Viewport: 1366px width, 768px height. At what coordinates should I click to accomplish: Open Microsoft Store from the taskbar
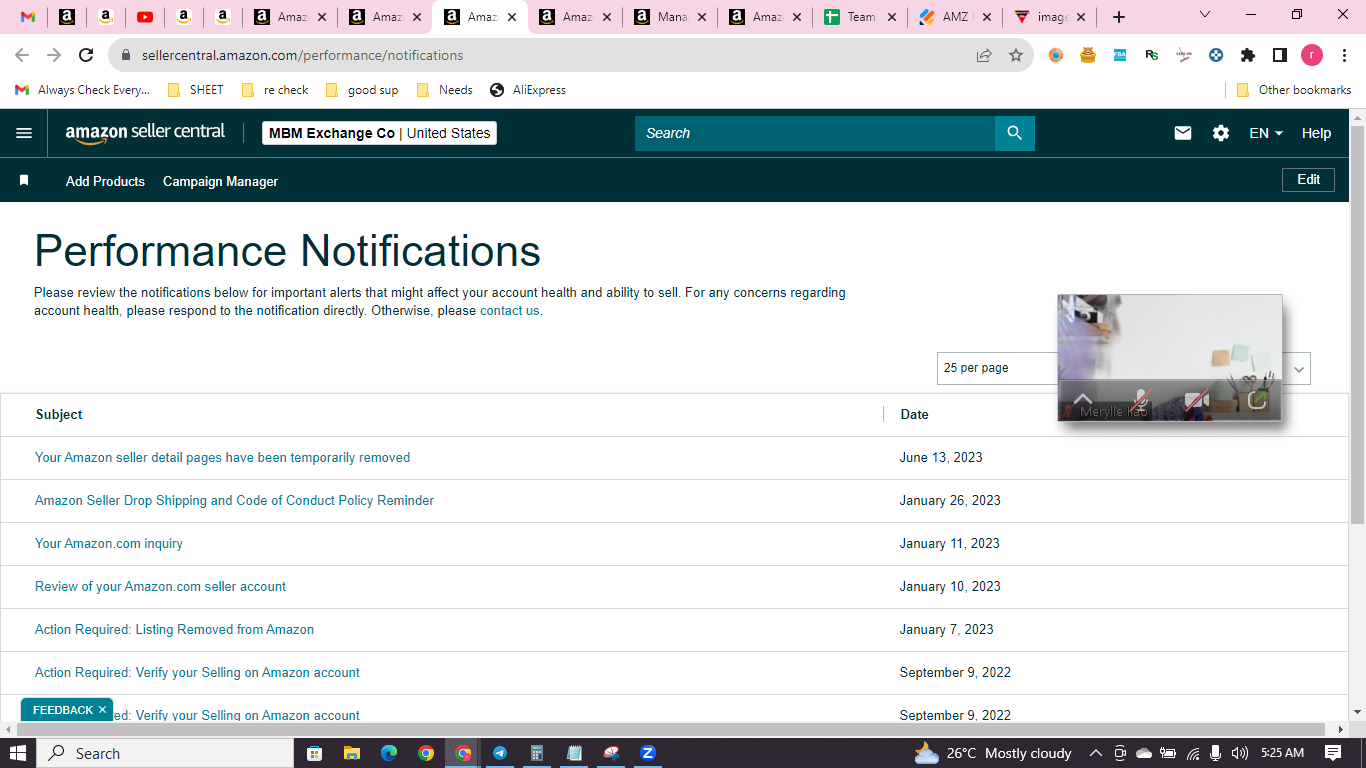coord(314,753)
